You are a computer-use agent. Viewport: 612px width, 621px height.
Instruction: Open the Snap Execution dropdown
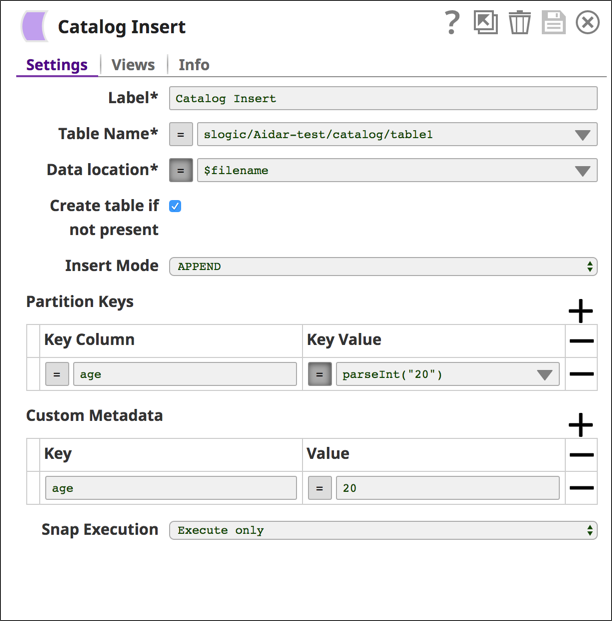383,530
